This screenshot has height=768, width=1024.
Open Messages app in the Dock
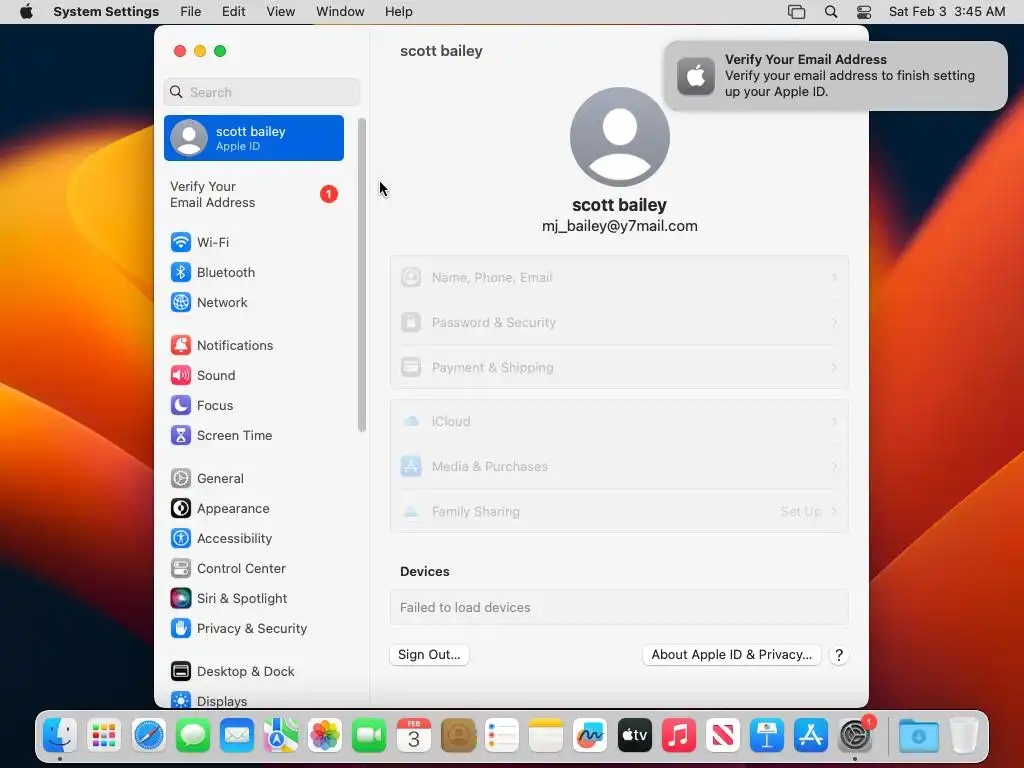(193, 735)
